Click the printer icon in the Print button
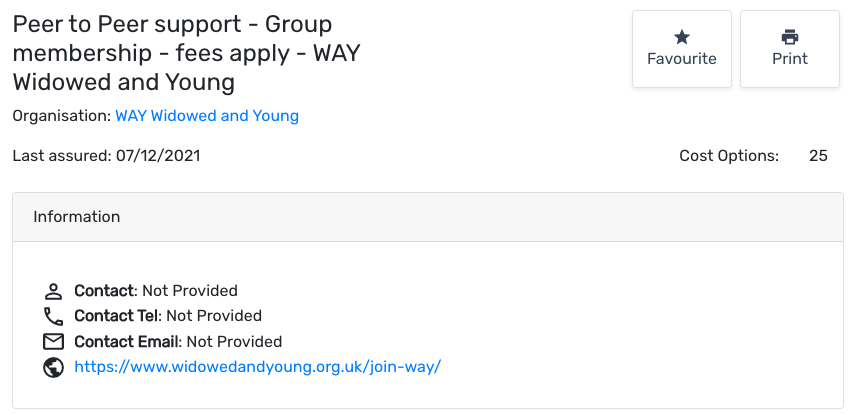The height and width of the screenshot is (415, 858). (790, 37)
